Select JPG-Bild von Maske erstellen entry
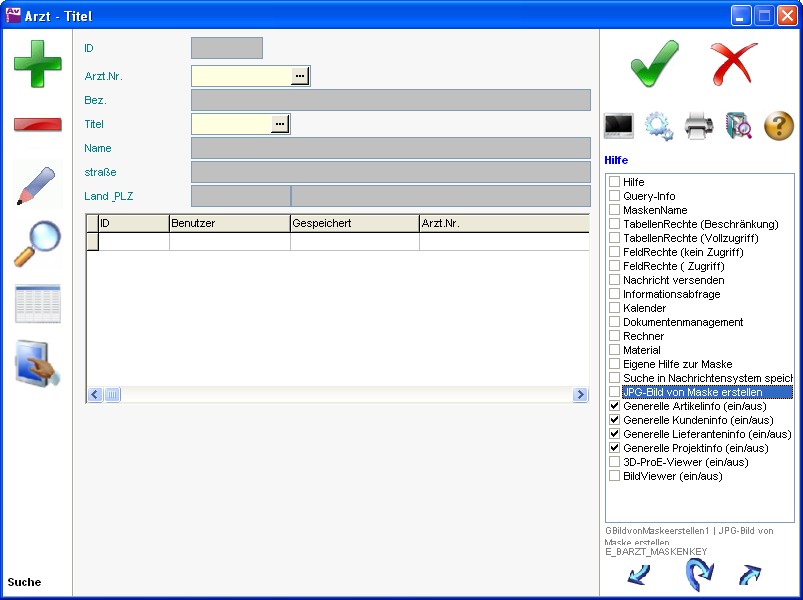The image size is (803, 600). tap(692, 392)
